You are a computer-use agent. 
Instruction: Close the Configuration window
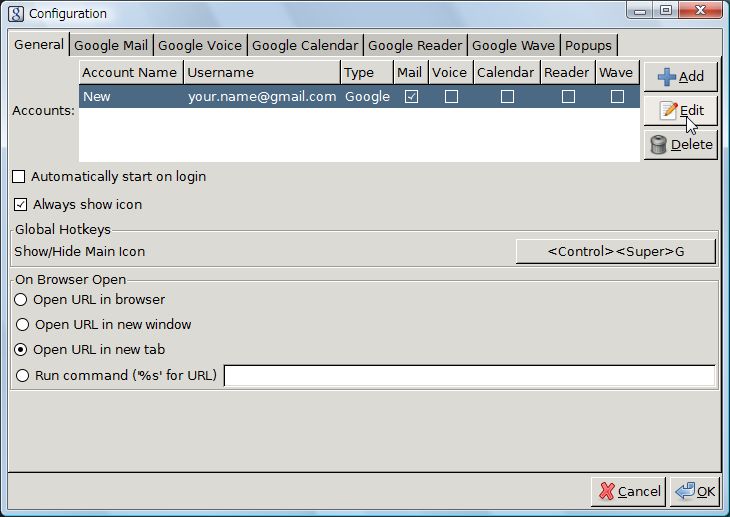[700, 11]
